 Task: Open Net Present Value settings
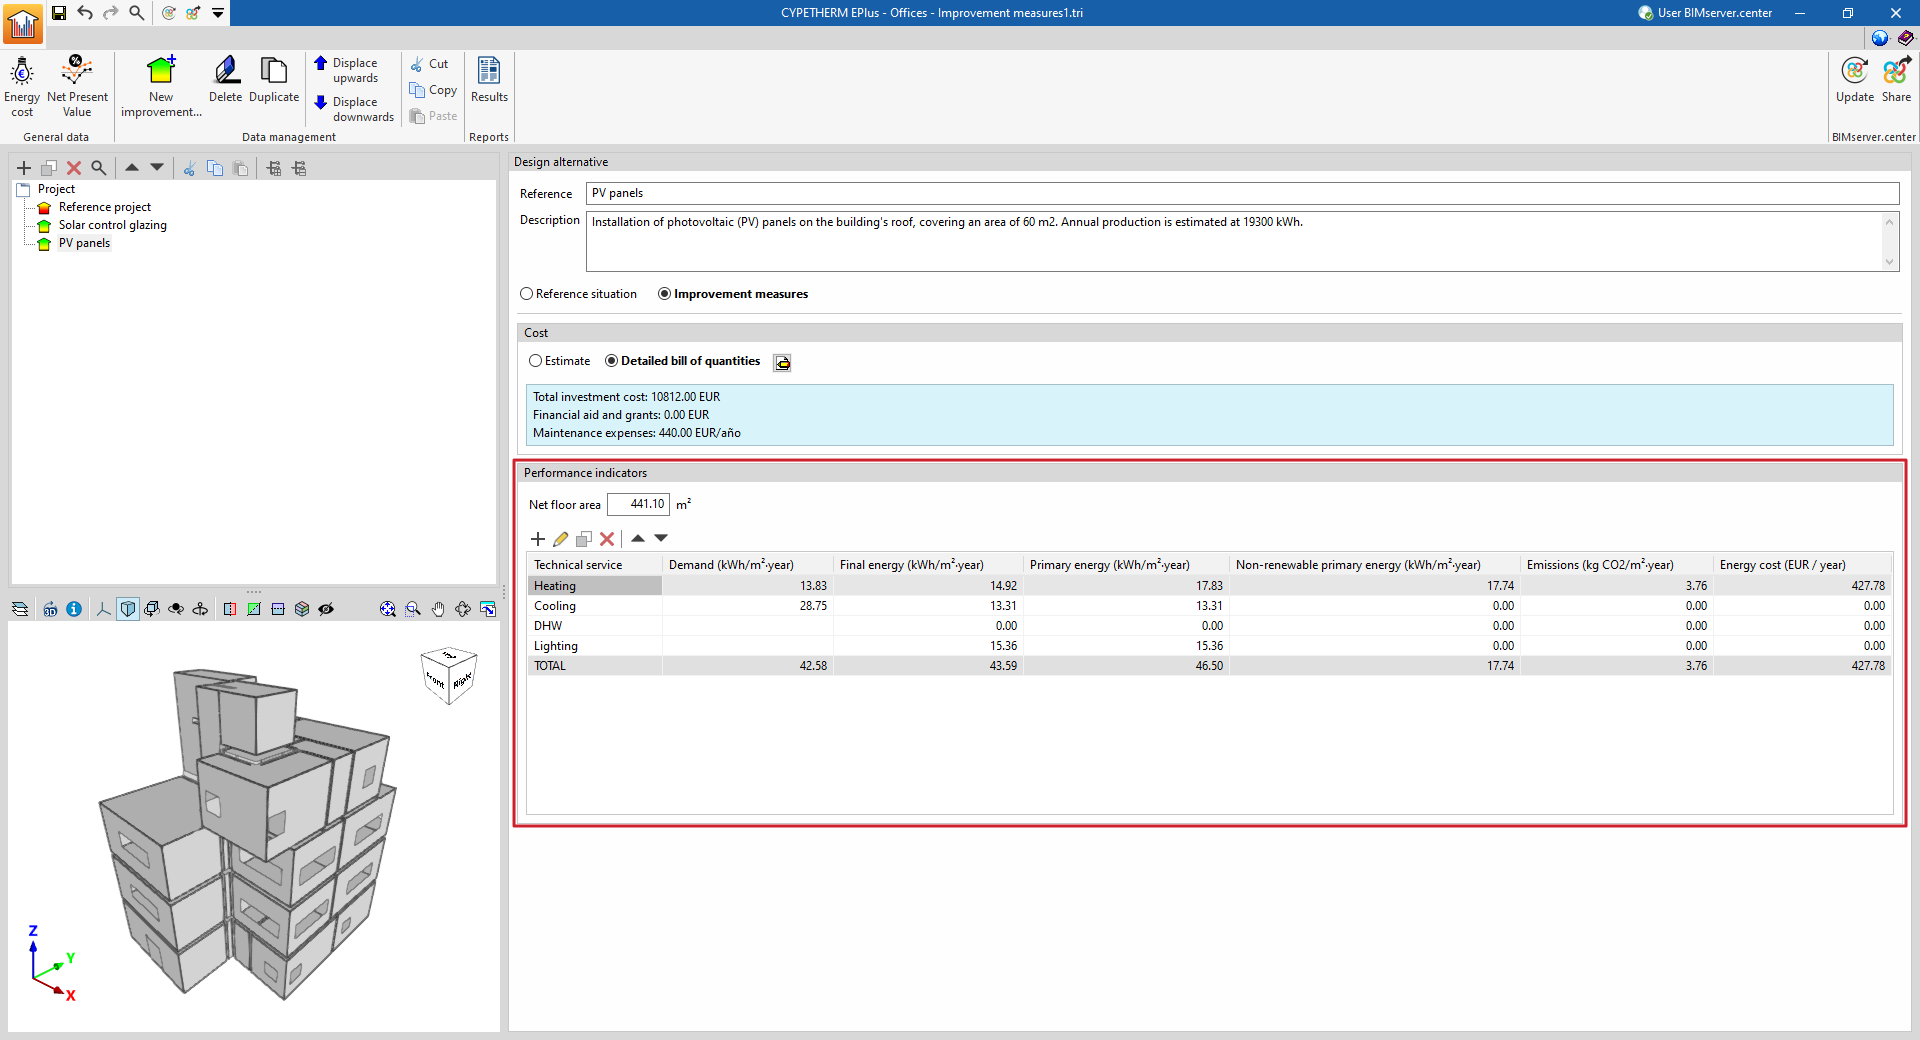pos(77,86)
